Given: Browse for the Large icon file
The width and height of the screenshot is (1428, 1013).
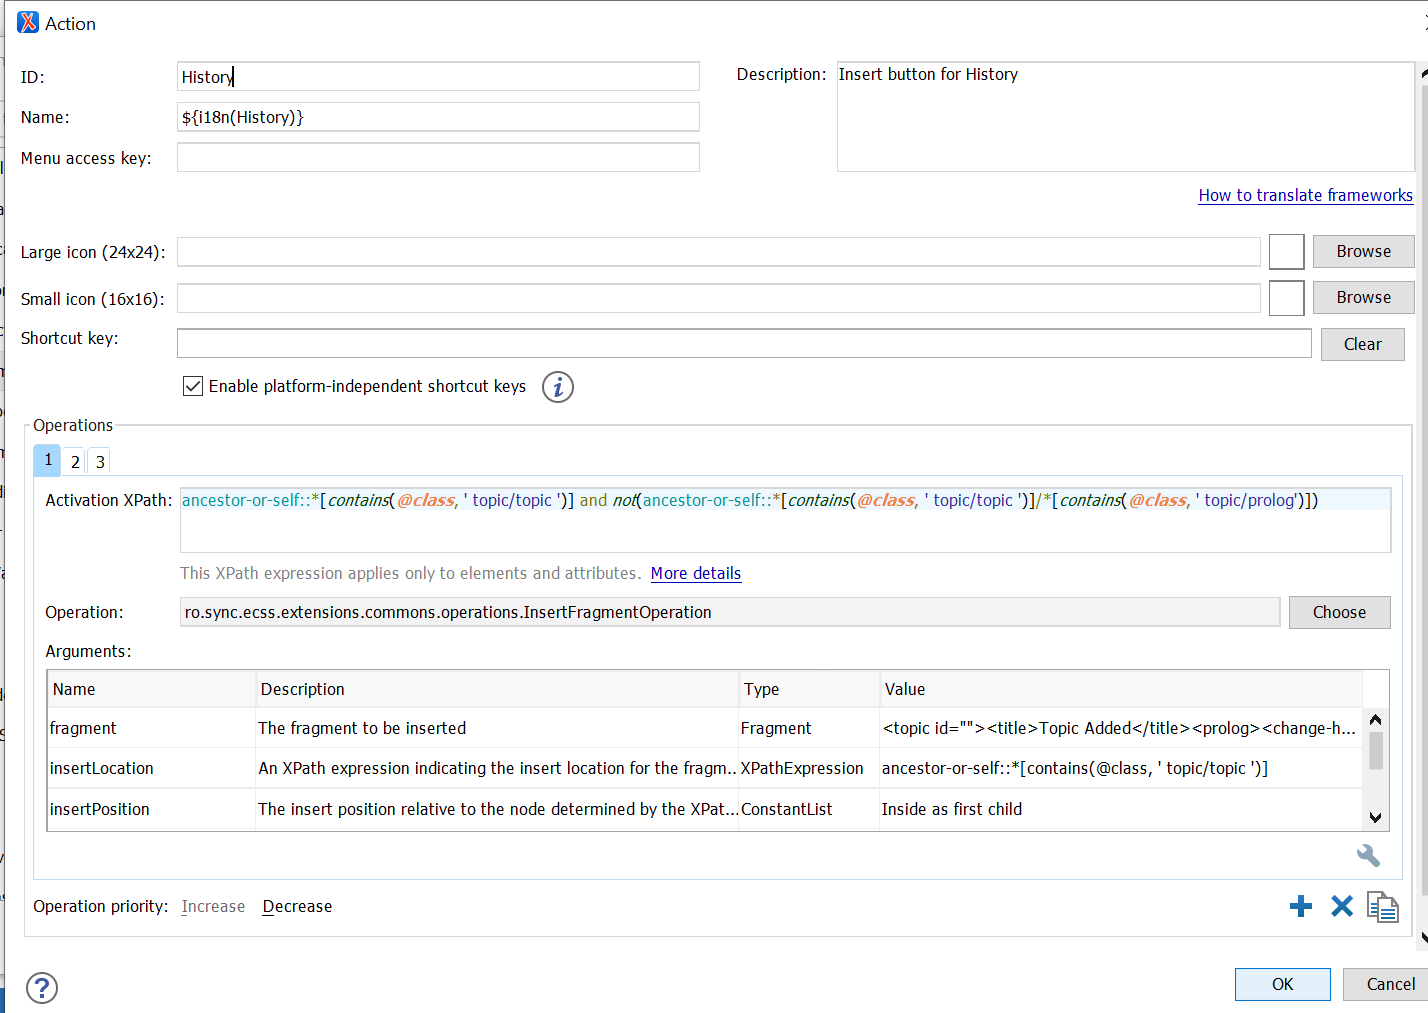Looking at the screenshot, I should 1363,251.
